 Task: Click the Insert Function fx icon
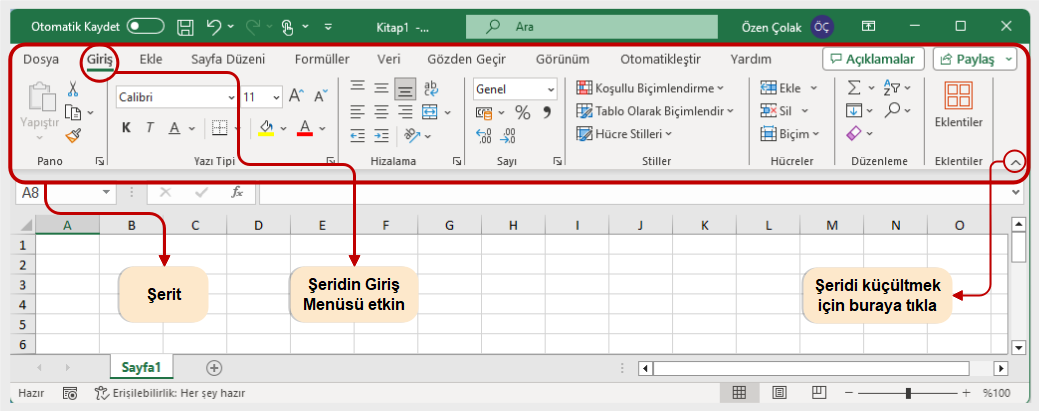(x=237, y=192)
